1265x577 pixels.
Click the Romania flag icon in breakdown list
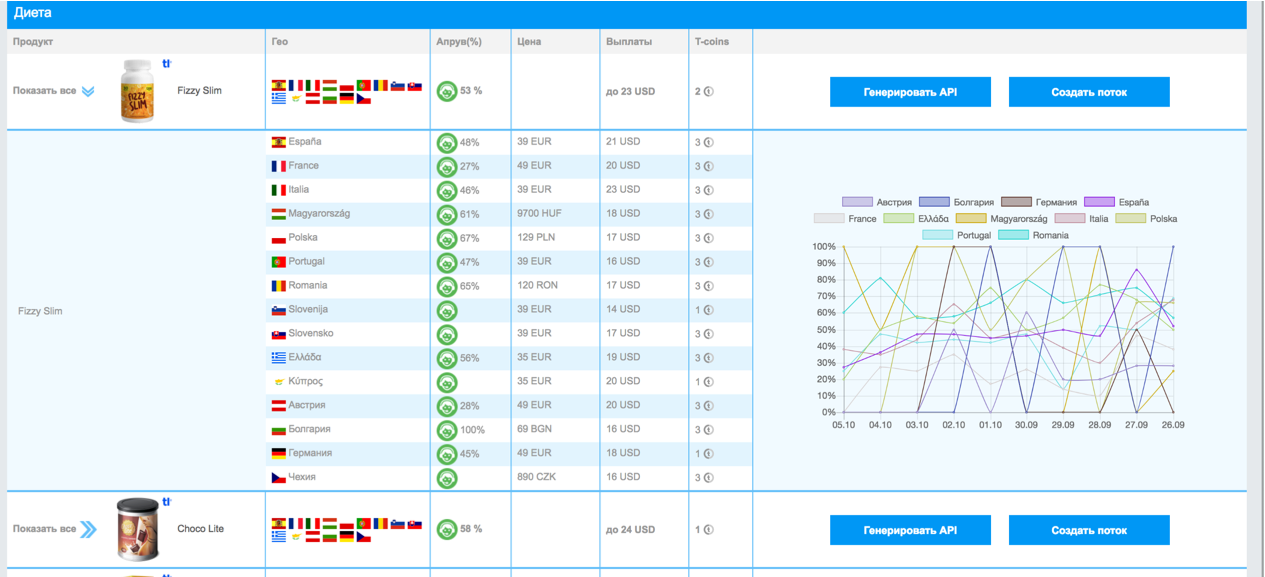pos(279,286)
